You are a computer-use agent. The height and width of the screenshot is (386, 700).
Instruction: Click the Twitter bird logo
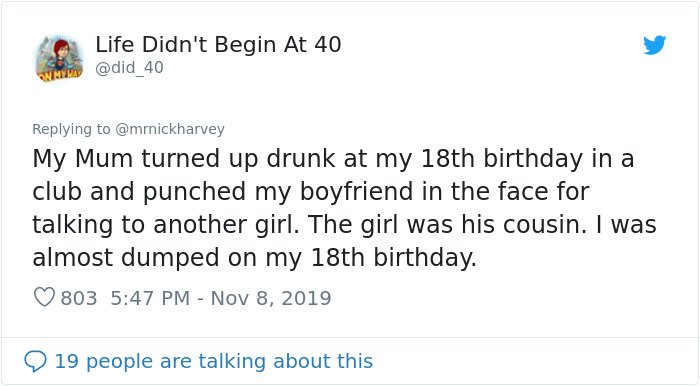coord(654,45)
